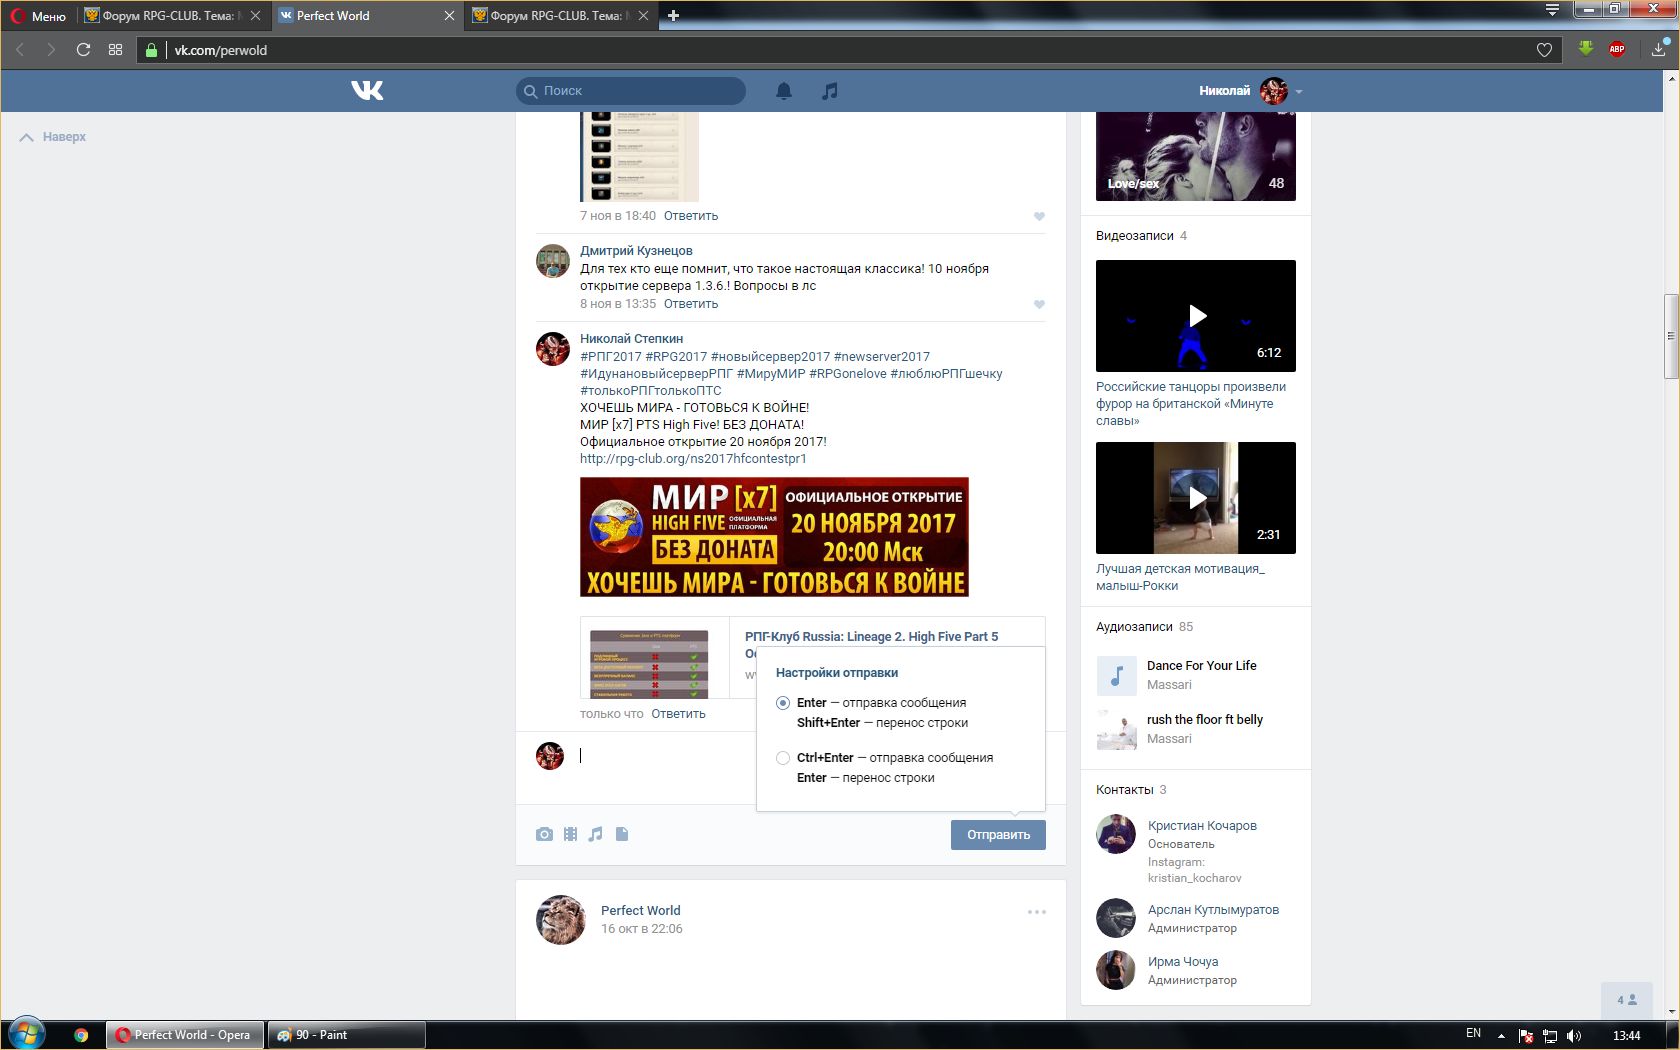Click in the Поиск search field

(631, 91)
